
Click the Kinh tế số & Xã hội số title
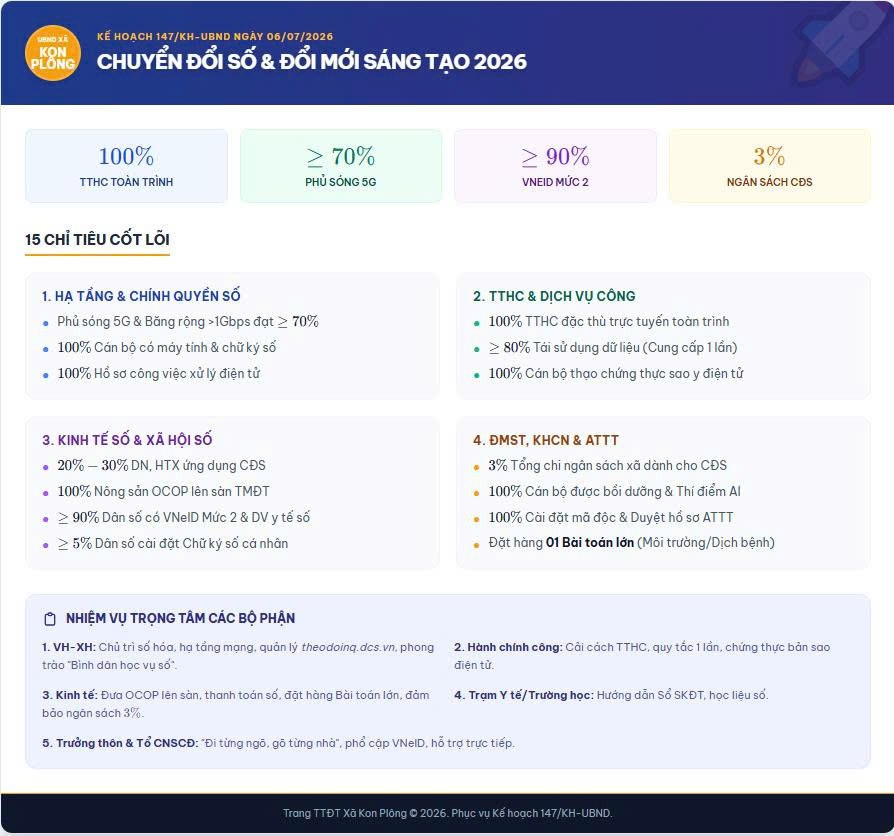coord(127,440)
